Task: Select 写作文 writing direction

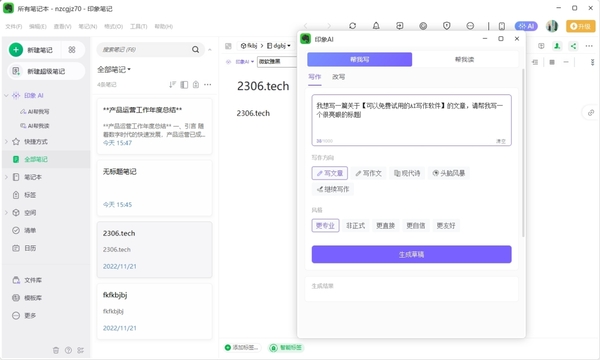Action: [368, 173]
